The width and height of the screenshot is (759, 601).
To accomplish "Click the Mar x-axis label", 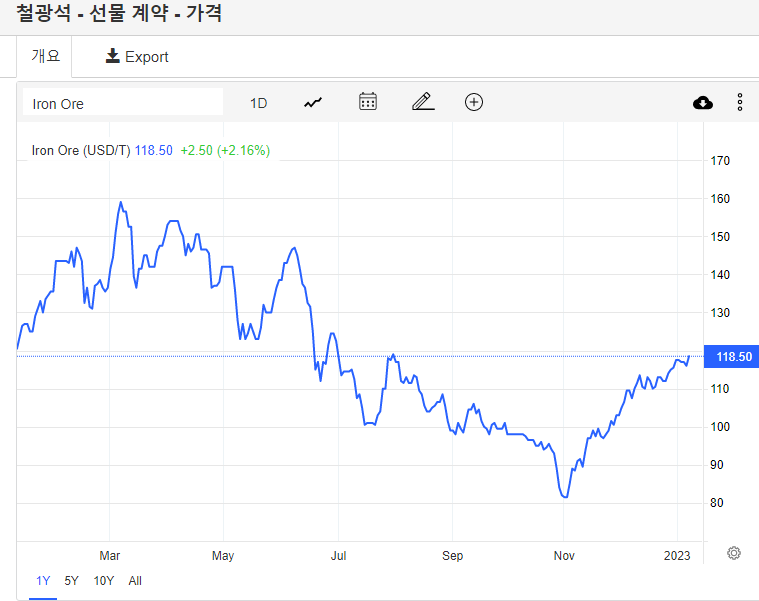I will pyautogui.click(x=109, y=556).
